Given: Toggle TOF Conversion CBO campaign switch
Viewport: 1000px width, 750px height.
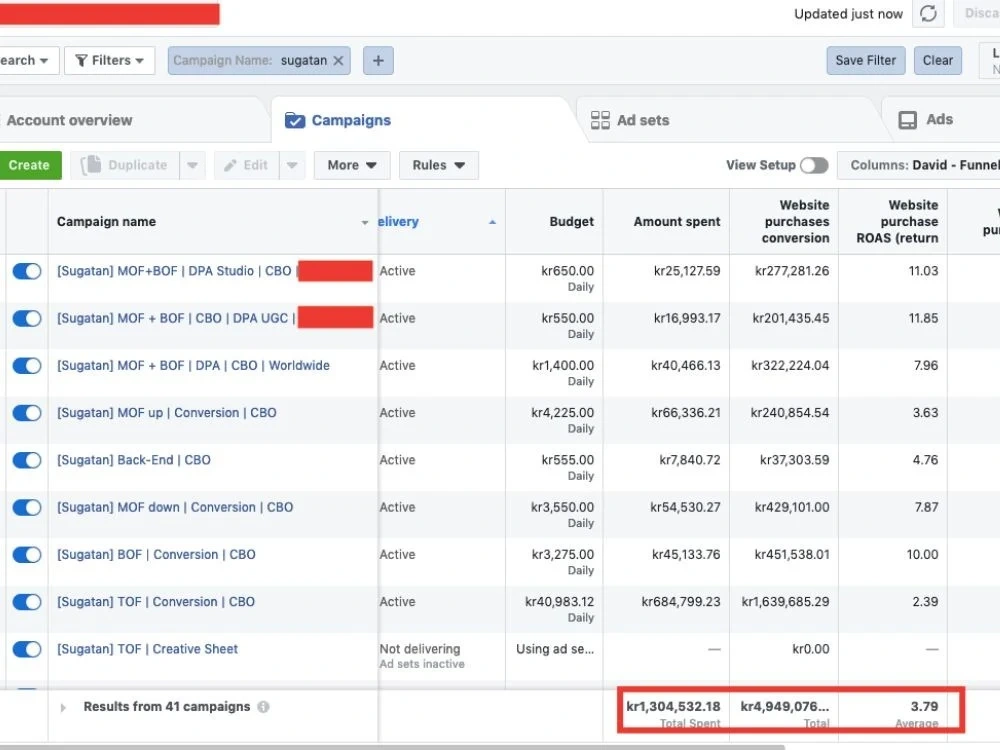Looking at the screenshot, I should click(27, 601).
